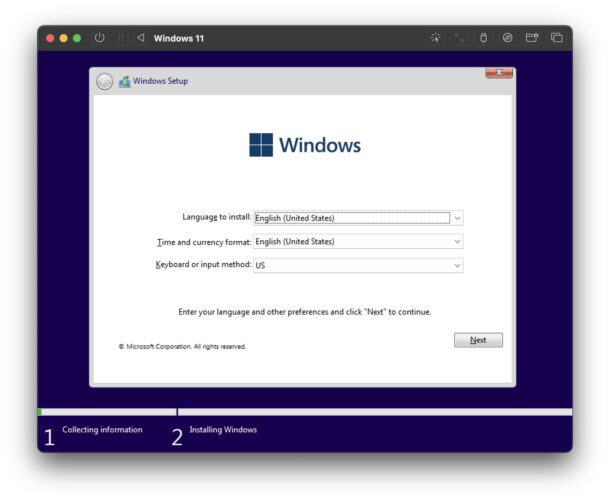This screenshot has width=610, height=502.
Task: Click the macOS green fullscreen button
Action: point(77,38)
